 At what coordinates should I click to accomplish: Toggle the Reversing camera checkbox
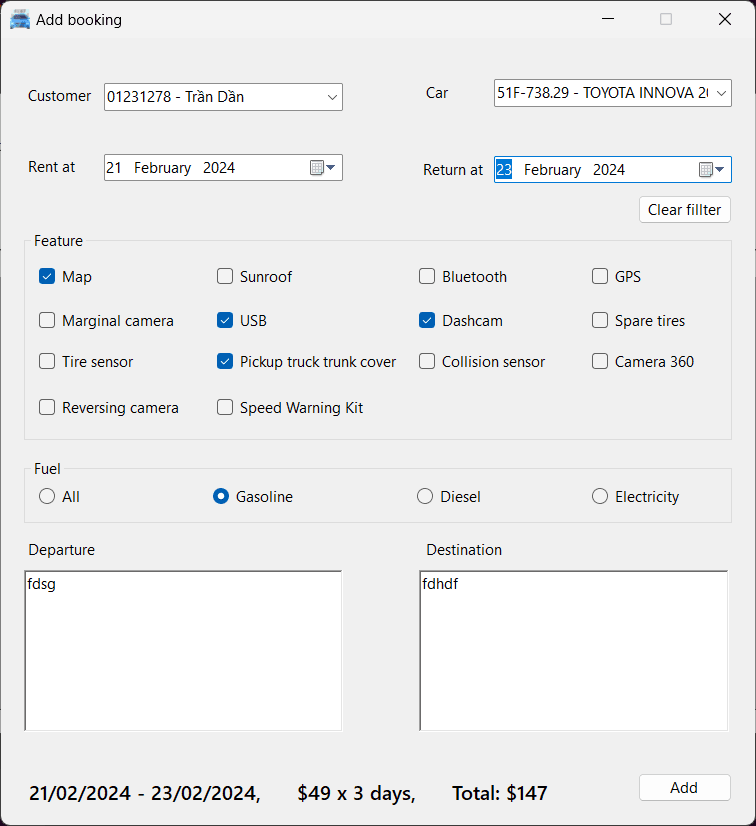tap(47, 407)
